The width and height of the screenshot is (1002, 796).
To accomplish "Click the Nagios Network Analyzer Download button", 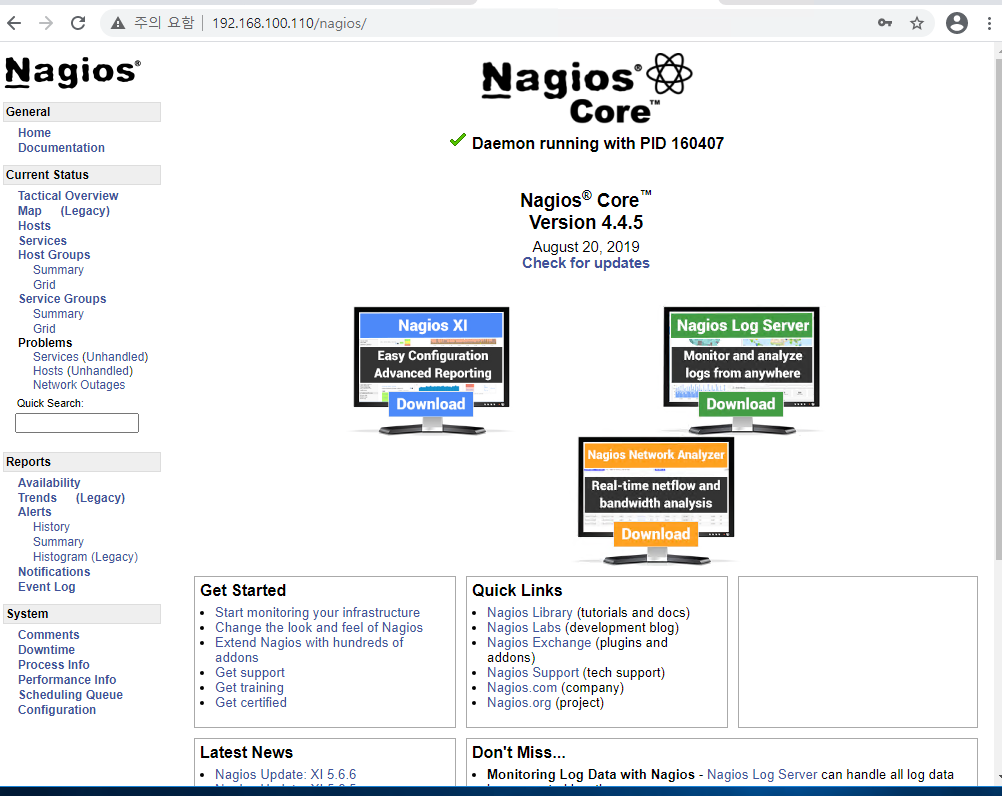I will click(656, 534).
